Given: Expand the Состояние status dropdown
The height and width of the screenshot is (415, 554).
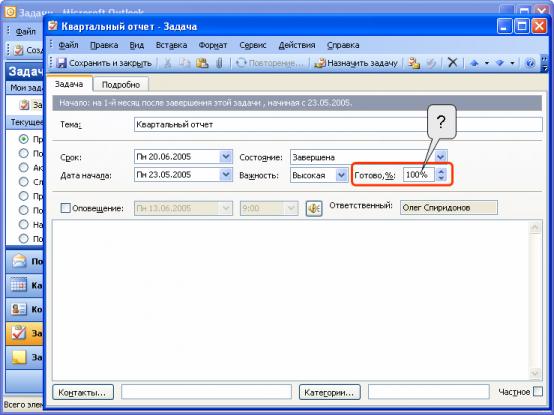Looking at the screenshot, I should click(440, 156).
